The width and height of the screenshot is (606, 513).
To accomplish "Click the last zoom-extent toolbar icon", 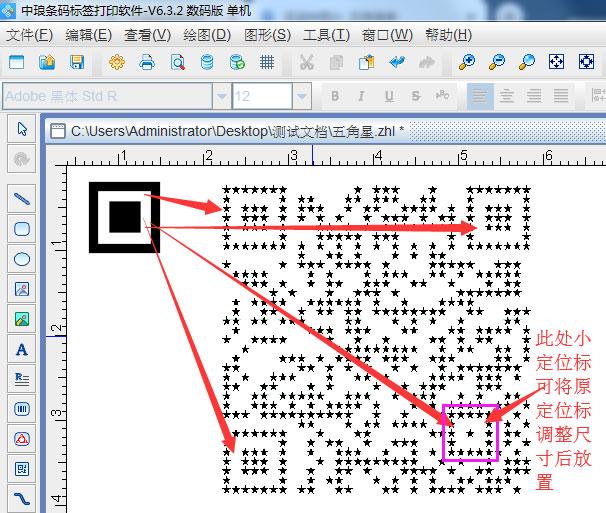I will click(x=586, y=62).
